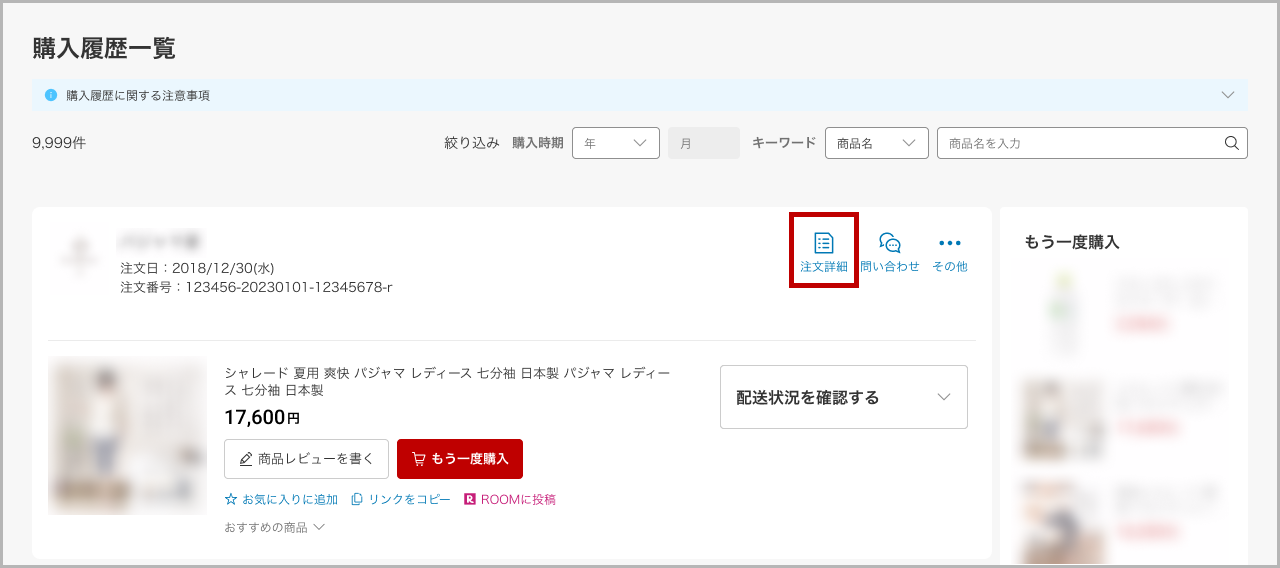Open the 年 year dropdown
The width and height of the screenshot is (1280, 568).
click(x=615, y=143)
